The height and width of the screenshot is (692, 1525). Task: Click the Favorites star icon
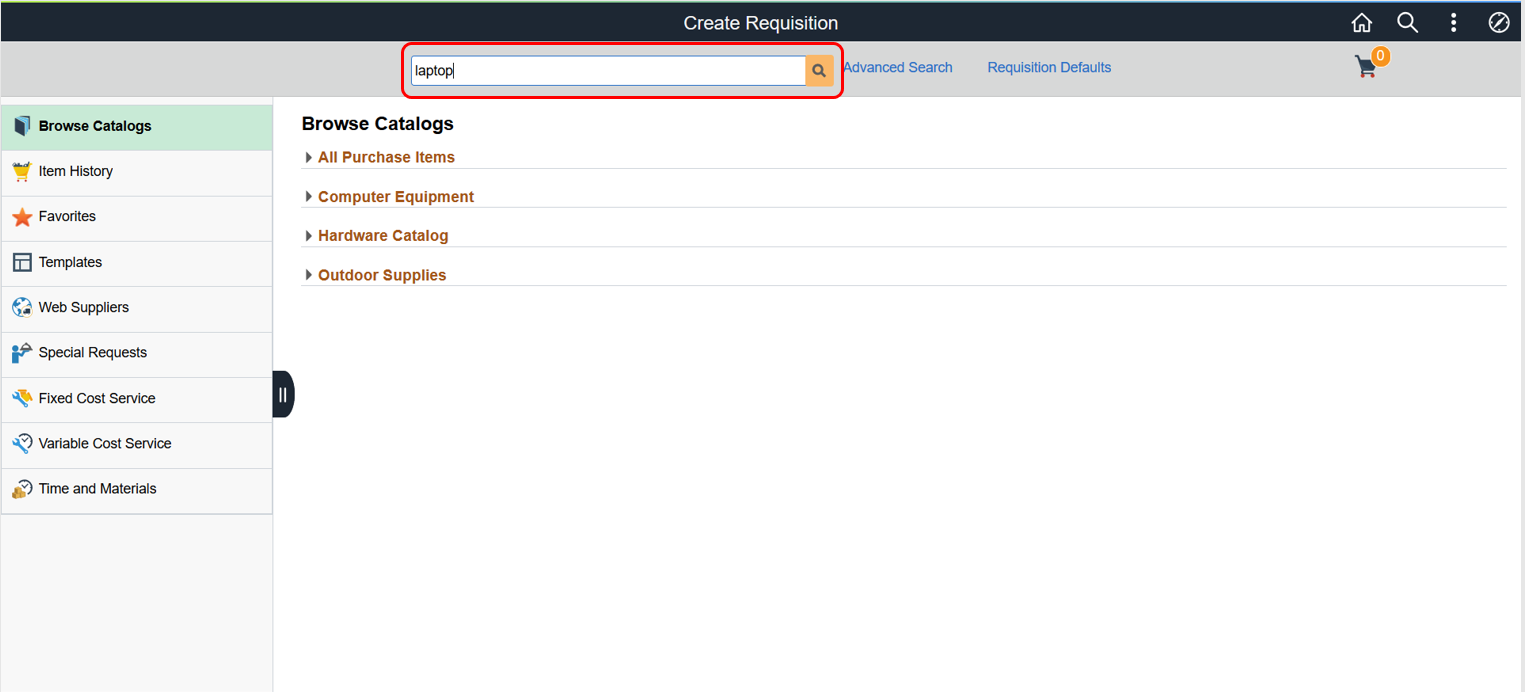(x=22, y=217)
